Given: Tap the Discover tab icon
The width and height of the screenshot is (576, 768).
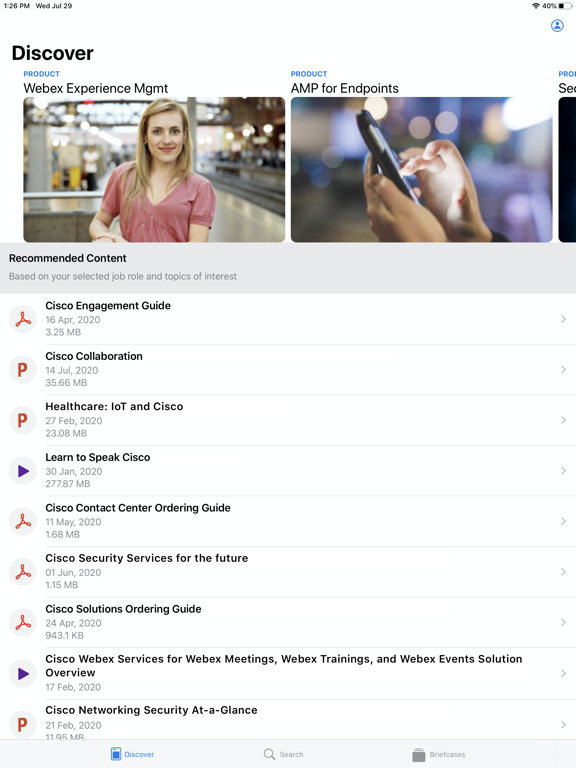Looking at the screenshot, I should click(x=116, y=754).
